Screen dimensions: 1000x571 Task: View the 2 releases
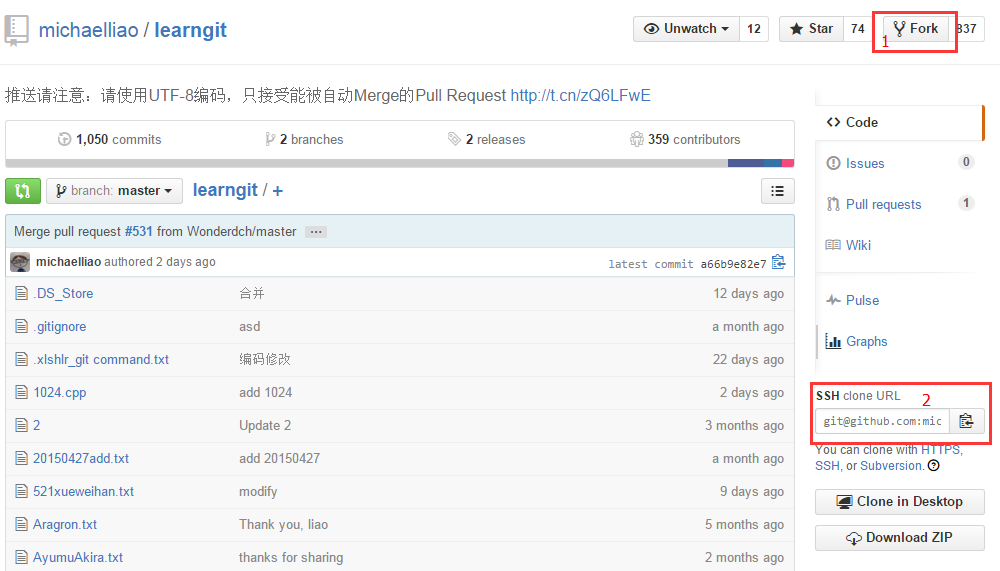pyautogui.click(x=487, y=139)
